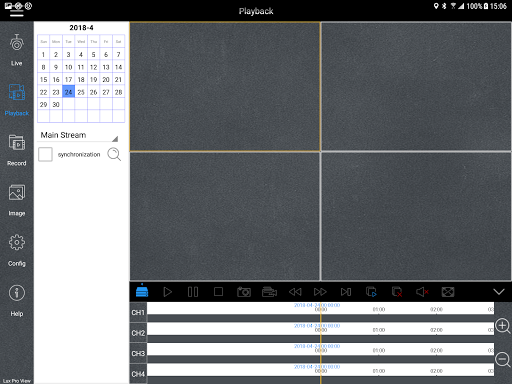Click the battery status icon

486,6
